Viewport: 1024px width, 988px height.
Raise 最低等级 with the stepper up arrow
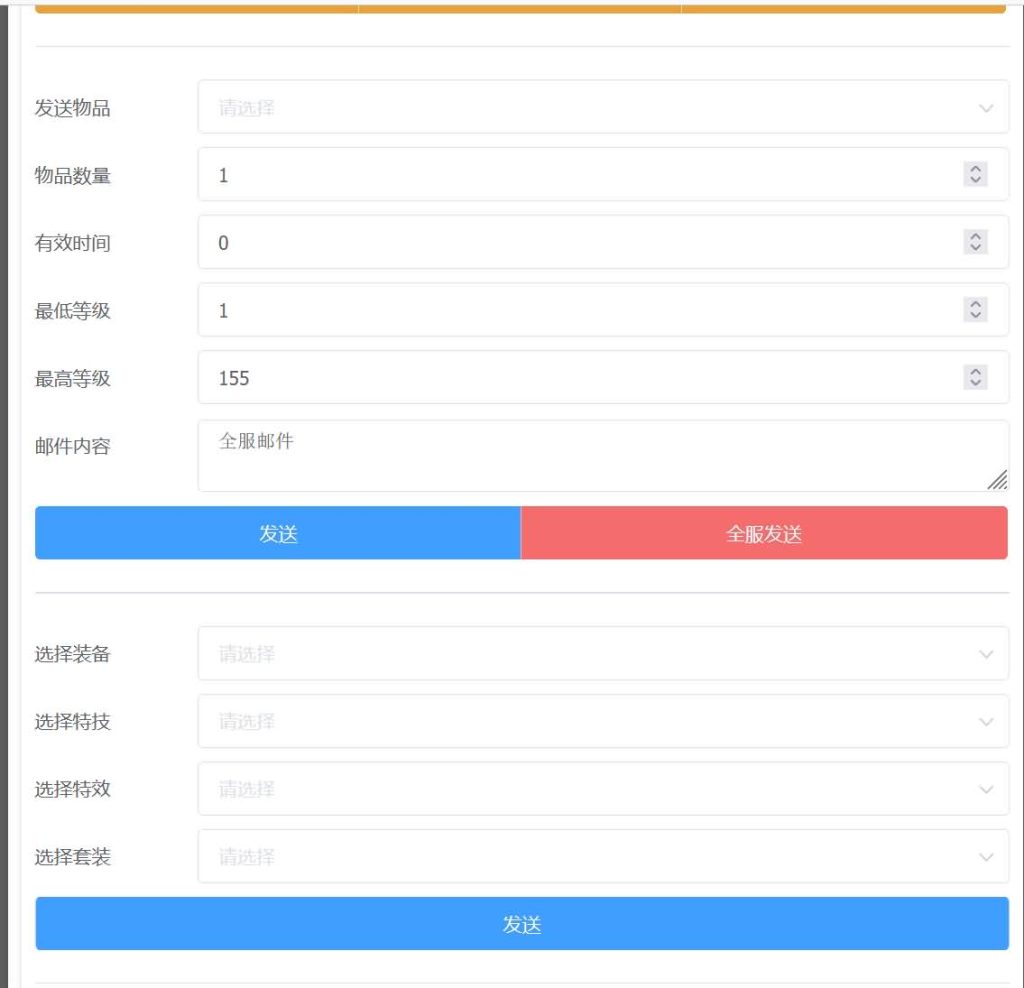975,304
